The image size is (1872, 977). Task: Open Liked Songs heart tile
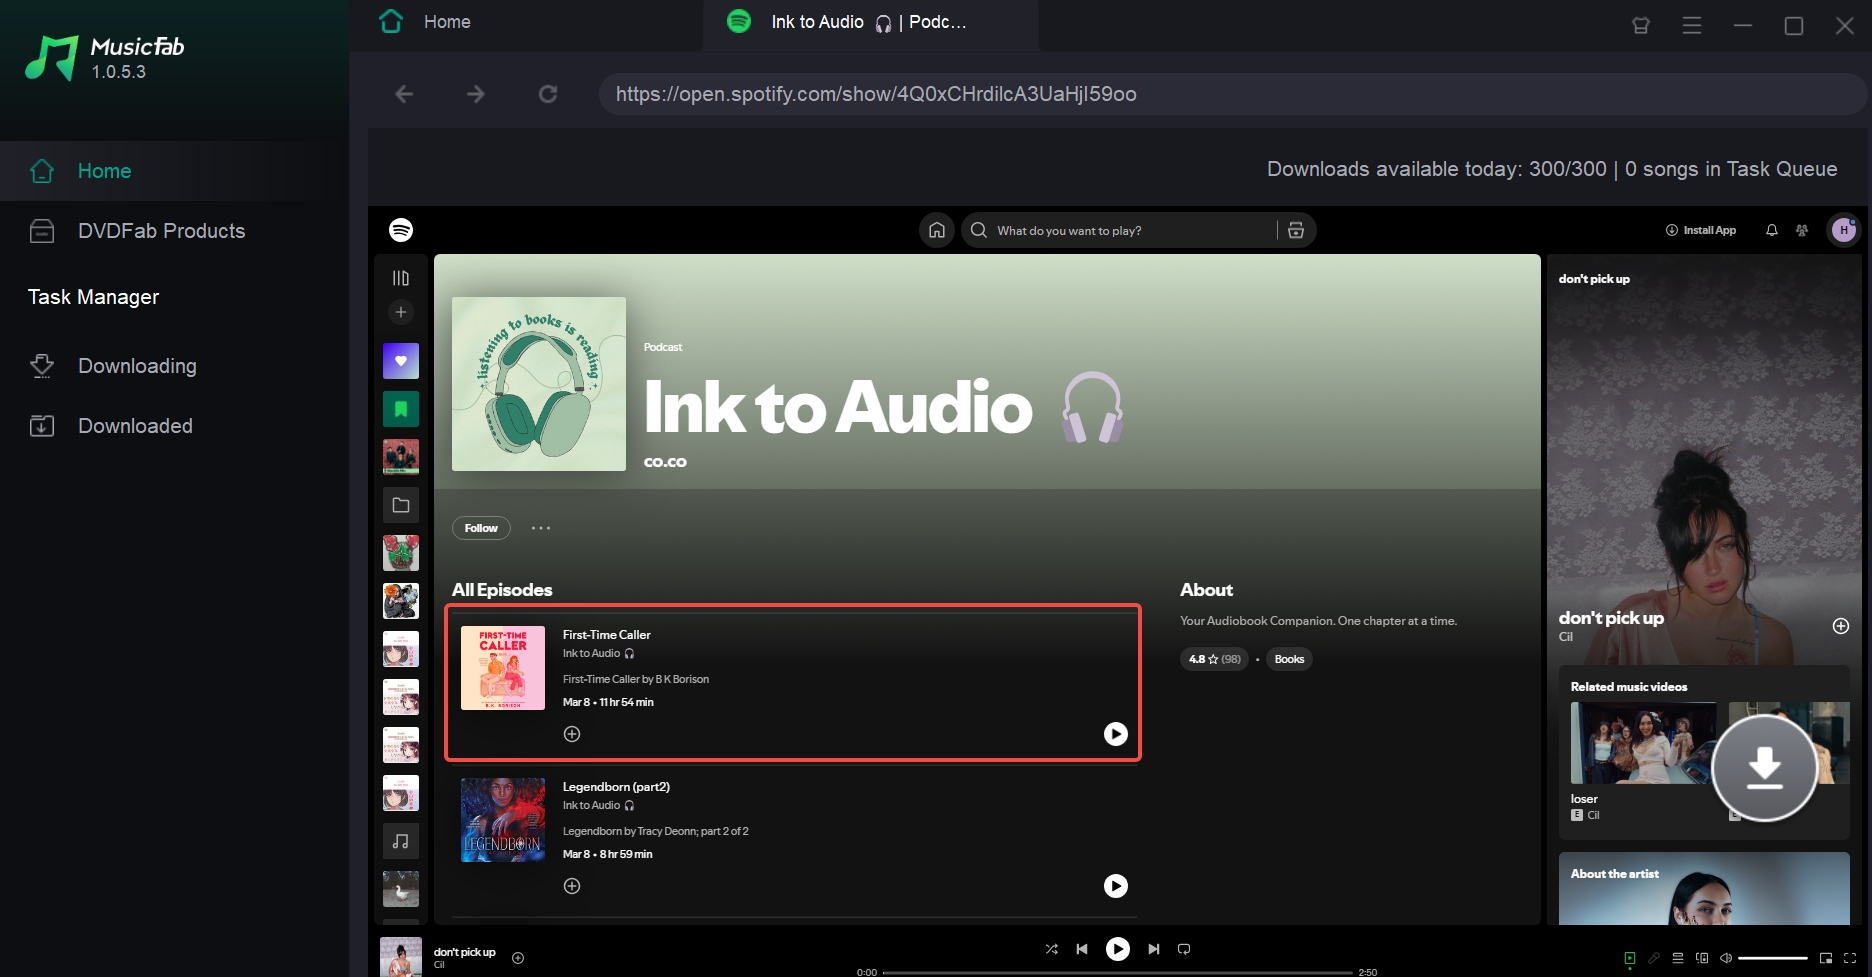[x=401, y=361]
